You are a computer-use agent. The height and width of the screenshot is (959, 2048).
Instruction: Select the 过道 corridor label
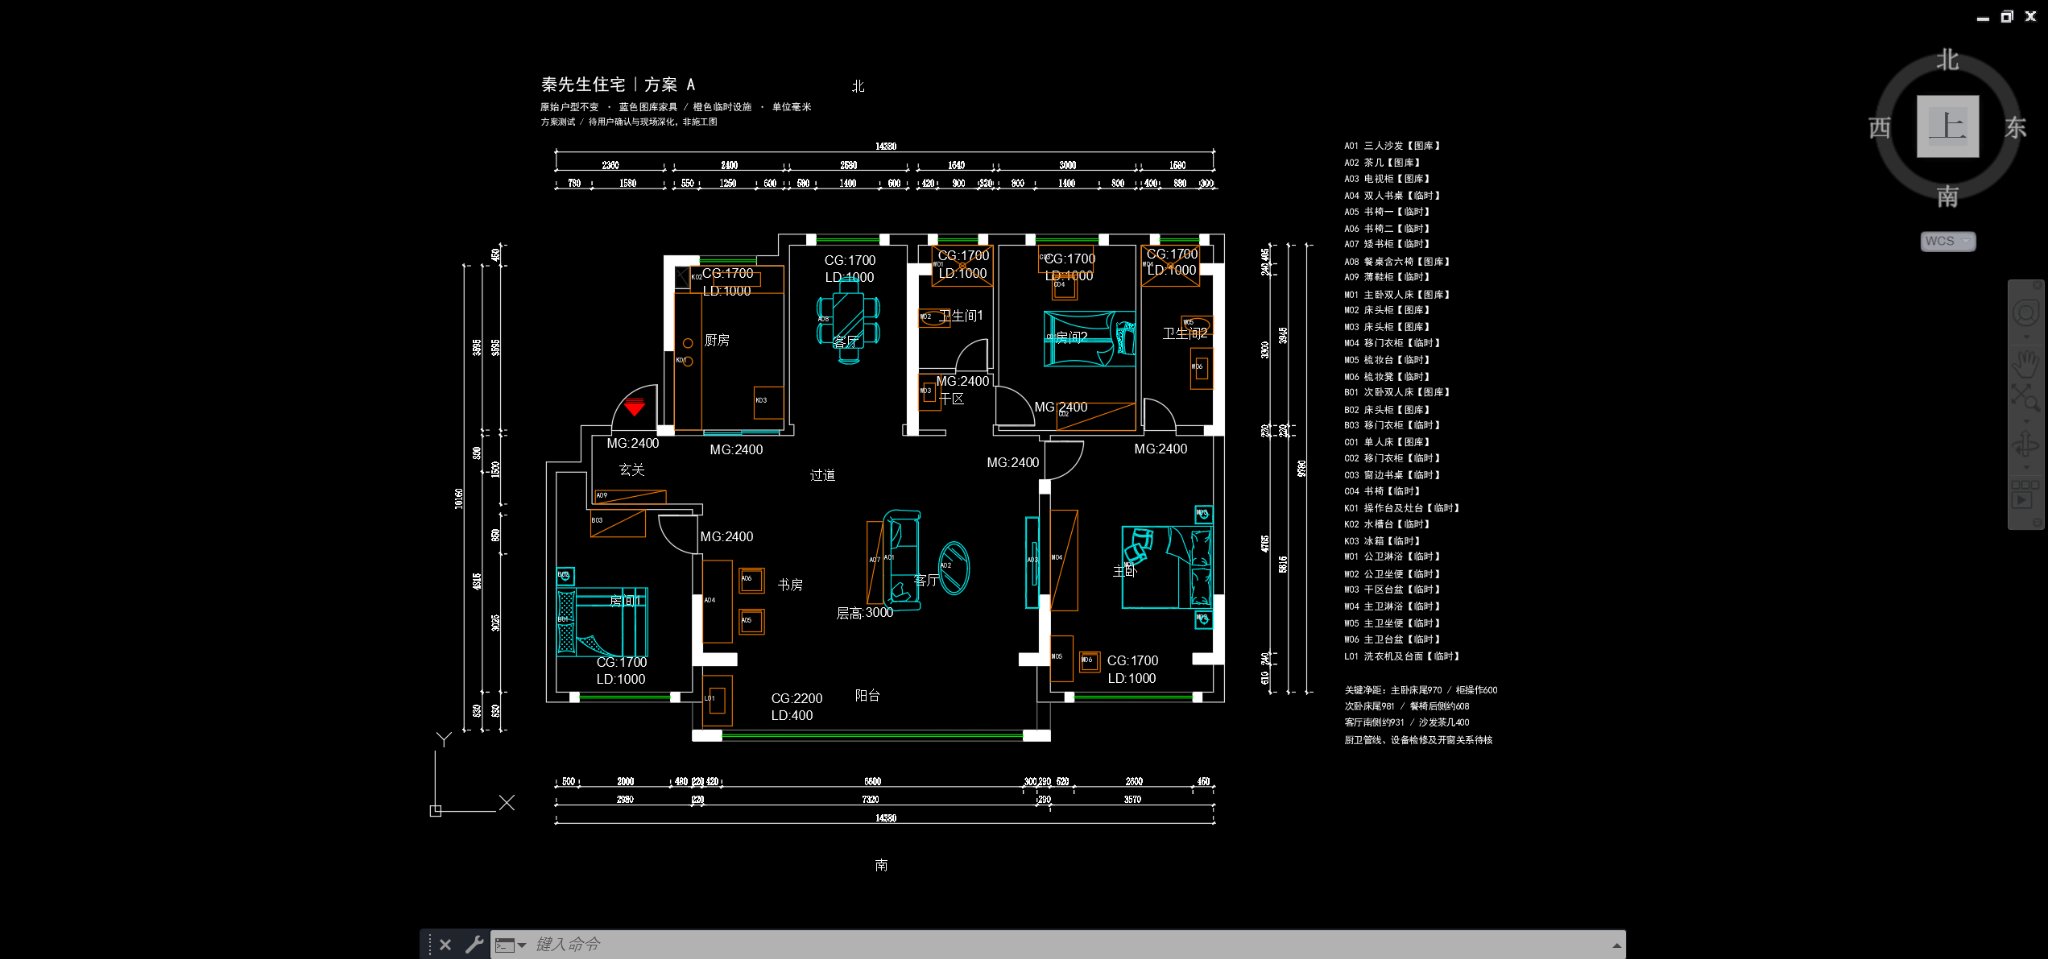(822, 475)
